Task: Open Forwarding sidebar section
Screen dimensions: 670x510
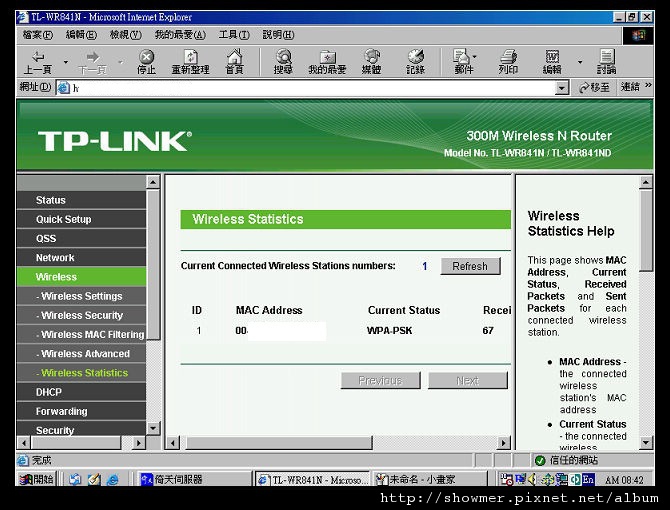Action: click(81, 411)
